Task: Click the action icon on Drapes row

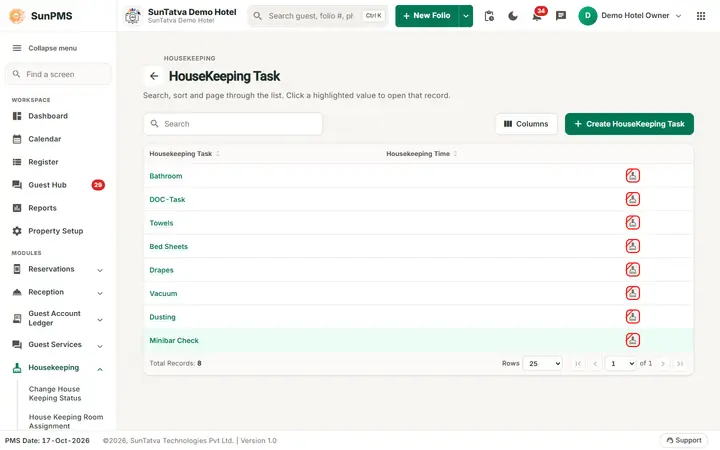Action: (633, 270)
